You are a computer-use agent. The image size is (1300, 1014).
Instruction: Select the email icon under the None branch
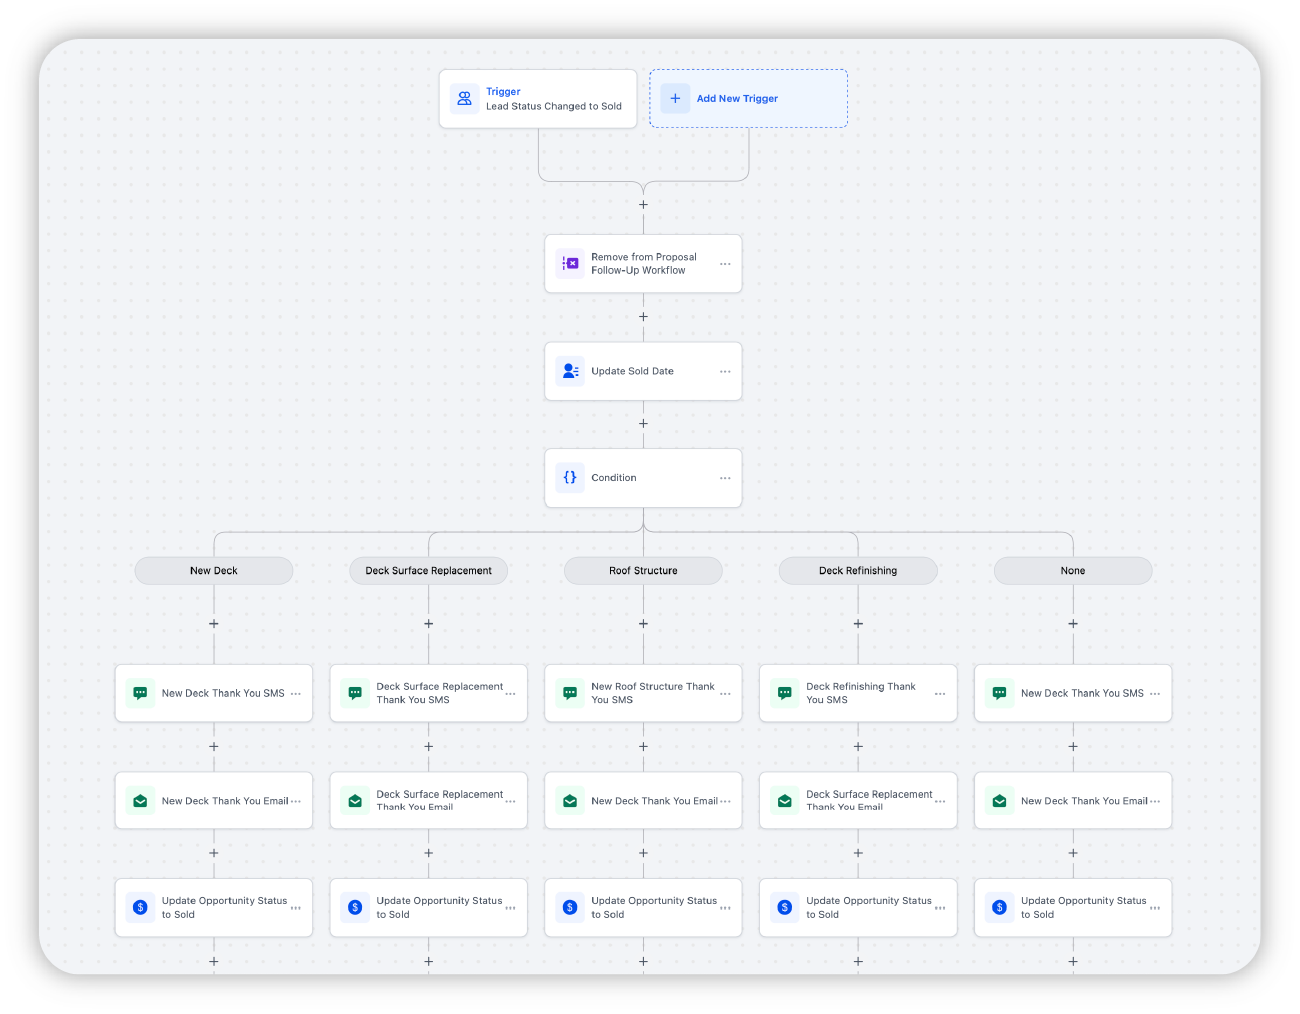click(999, 800)
